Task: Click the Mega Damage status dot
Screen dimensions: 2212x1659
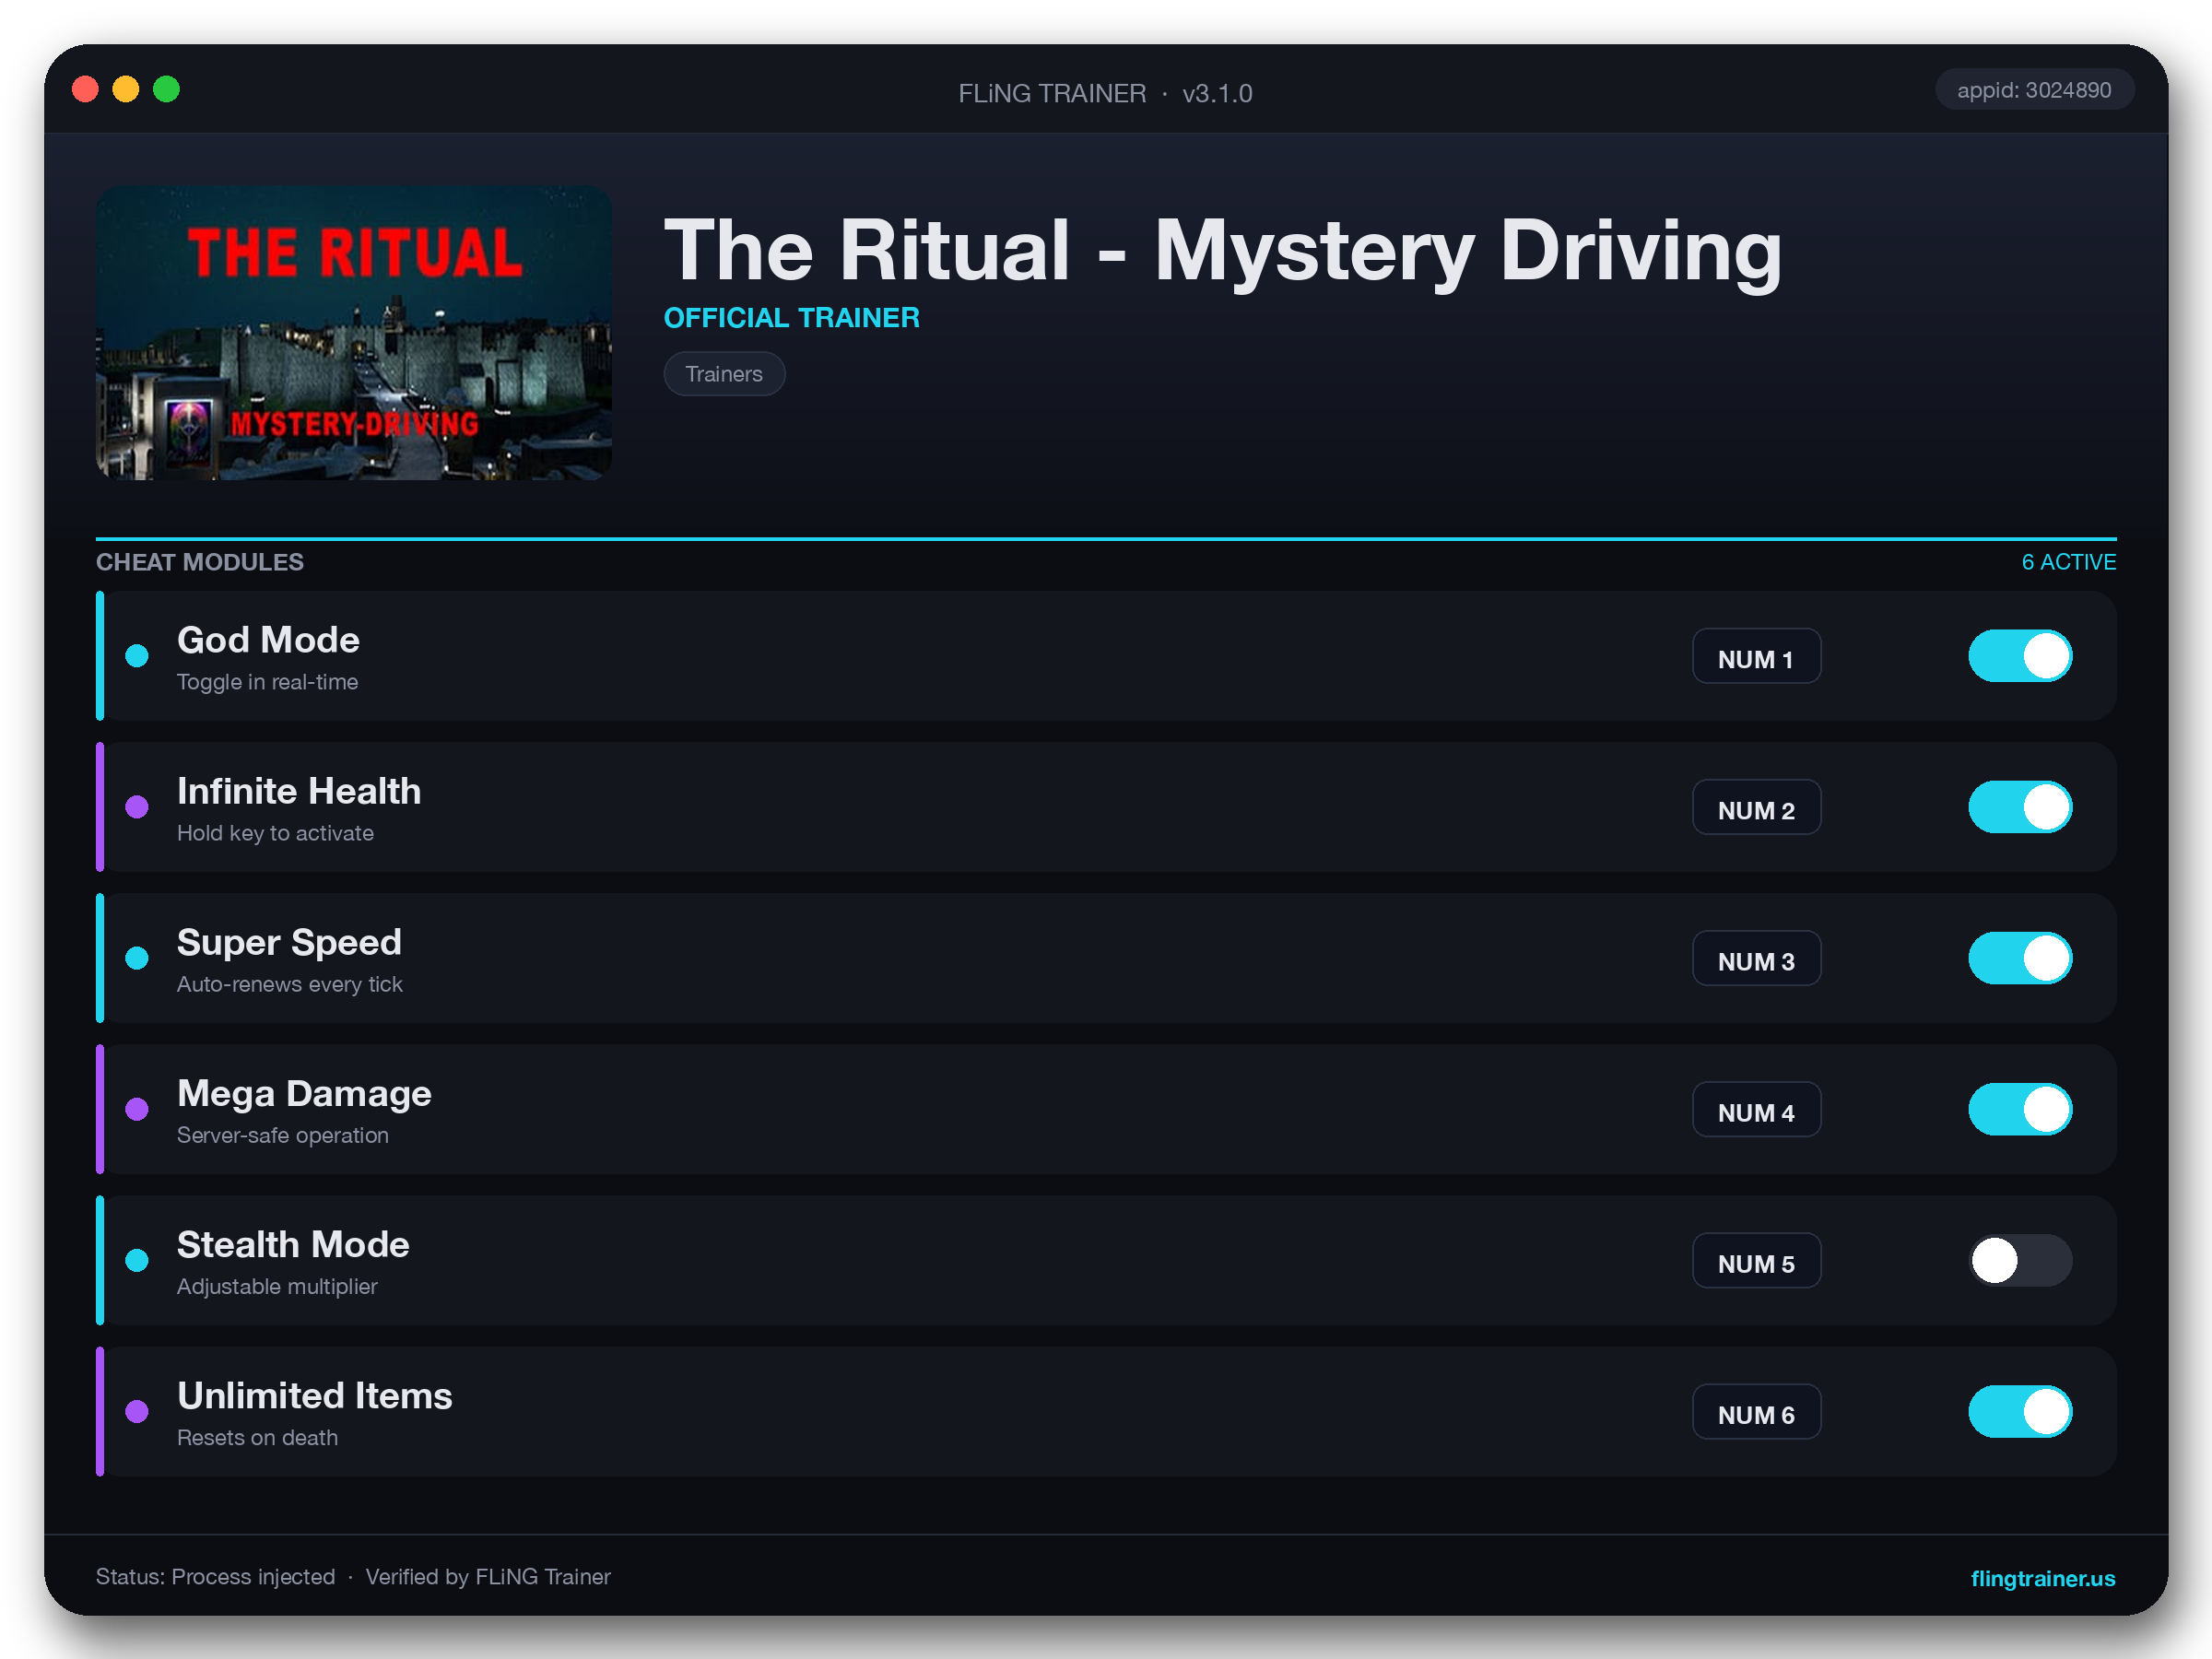Action: click(x=137, y=1109)
